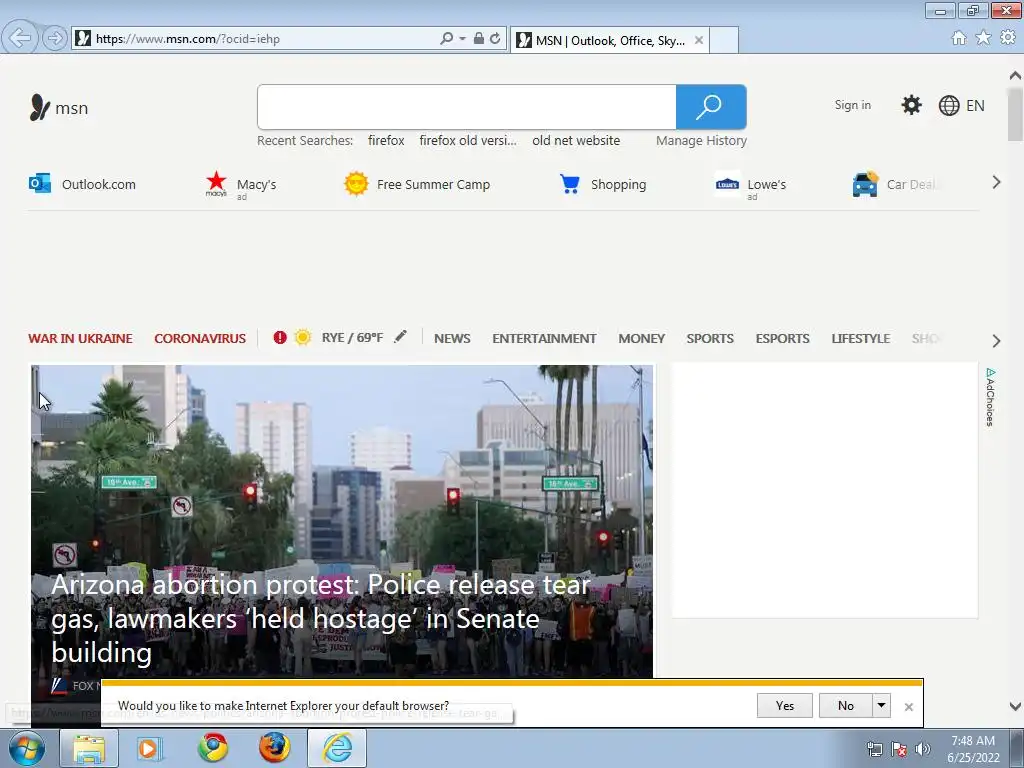This screenshot has width=1024, height=768.
Task: Refresh the page with reload icon
Action: coord(495,39)
